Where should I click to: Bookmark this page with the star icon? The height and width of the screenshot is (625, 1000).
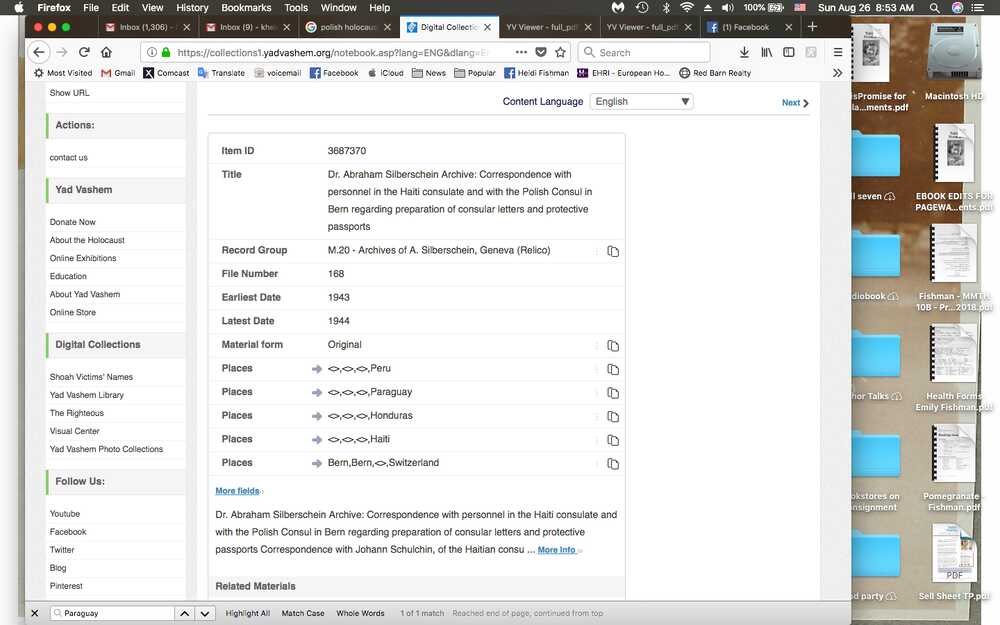click(560, 52)
